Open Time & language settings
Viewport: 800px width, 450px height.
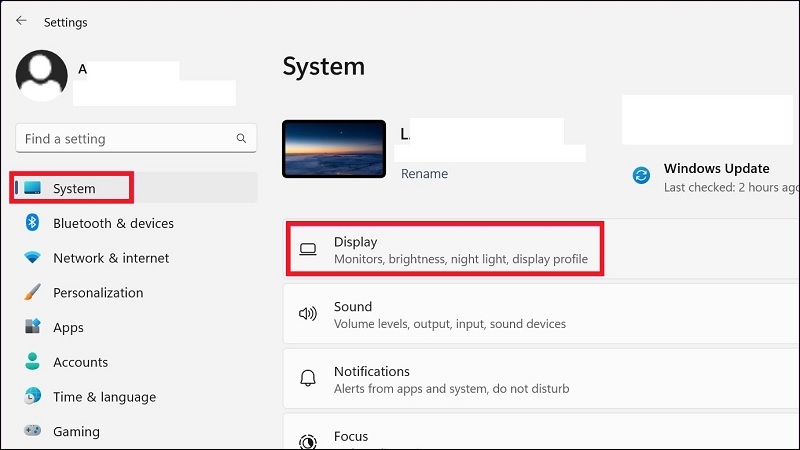click(136, 396)
